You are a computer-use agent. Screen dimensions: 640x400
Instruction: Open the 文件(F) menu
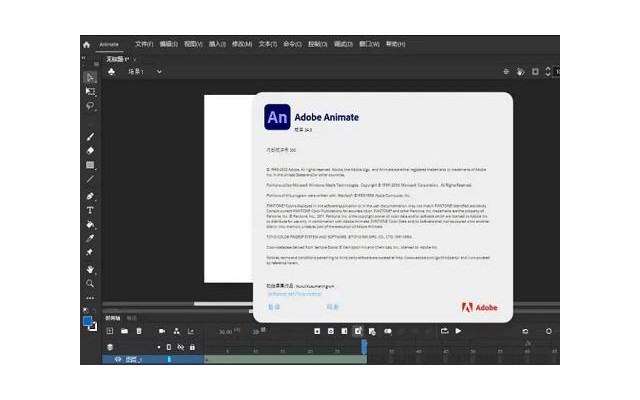[x=144, y=44]
